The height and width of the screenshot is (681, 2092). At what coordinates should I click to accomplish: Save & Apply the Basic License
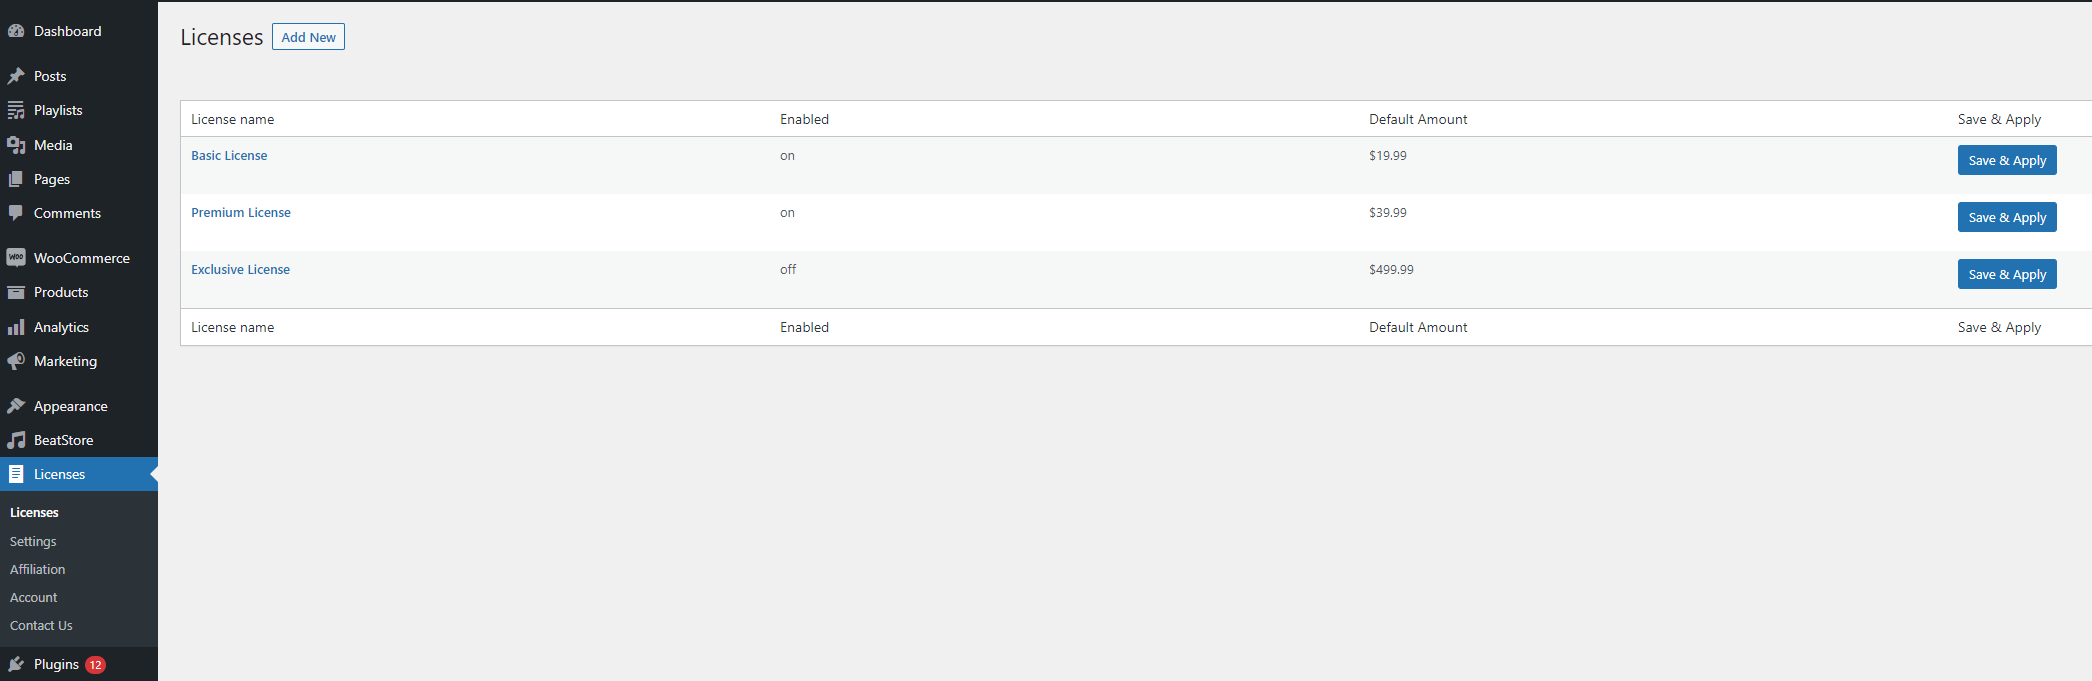tap(2007, 160)
